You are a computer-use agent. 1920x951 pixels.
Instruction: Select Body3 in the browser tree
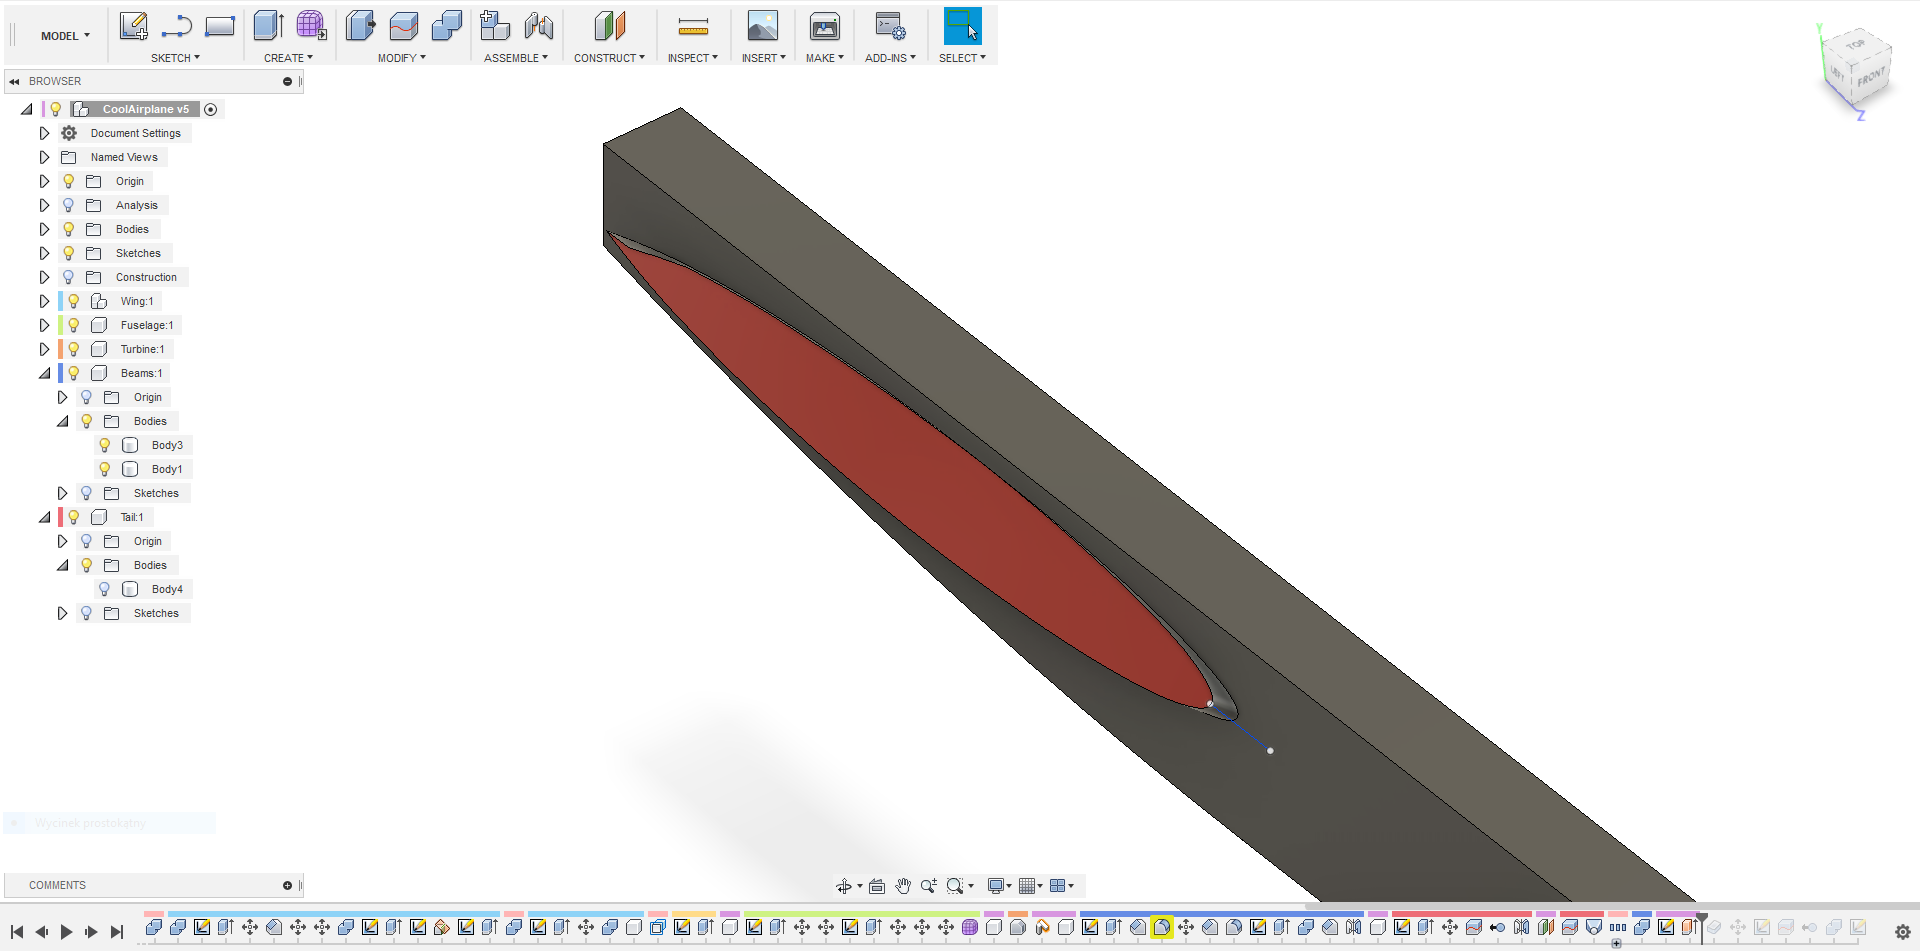[x=167, y=445]
